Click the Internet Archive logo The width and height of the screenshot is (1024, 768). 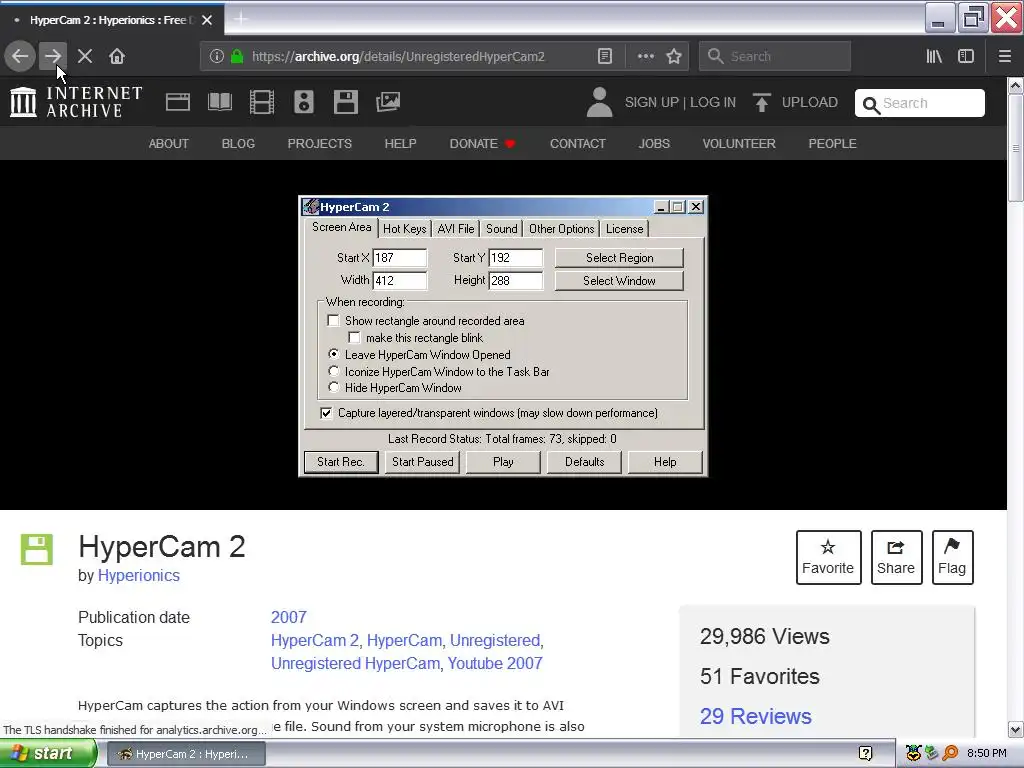click(x=76, y=103)
